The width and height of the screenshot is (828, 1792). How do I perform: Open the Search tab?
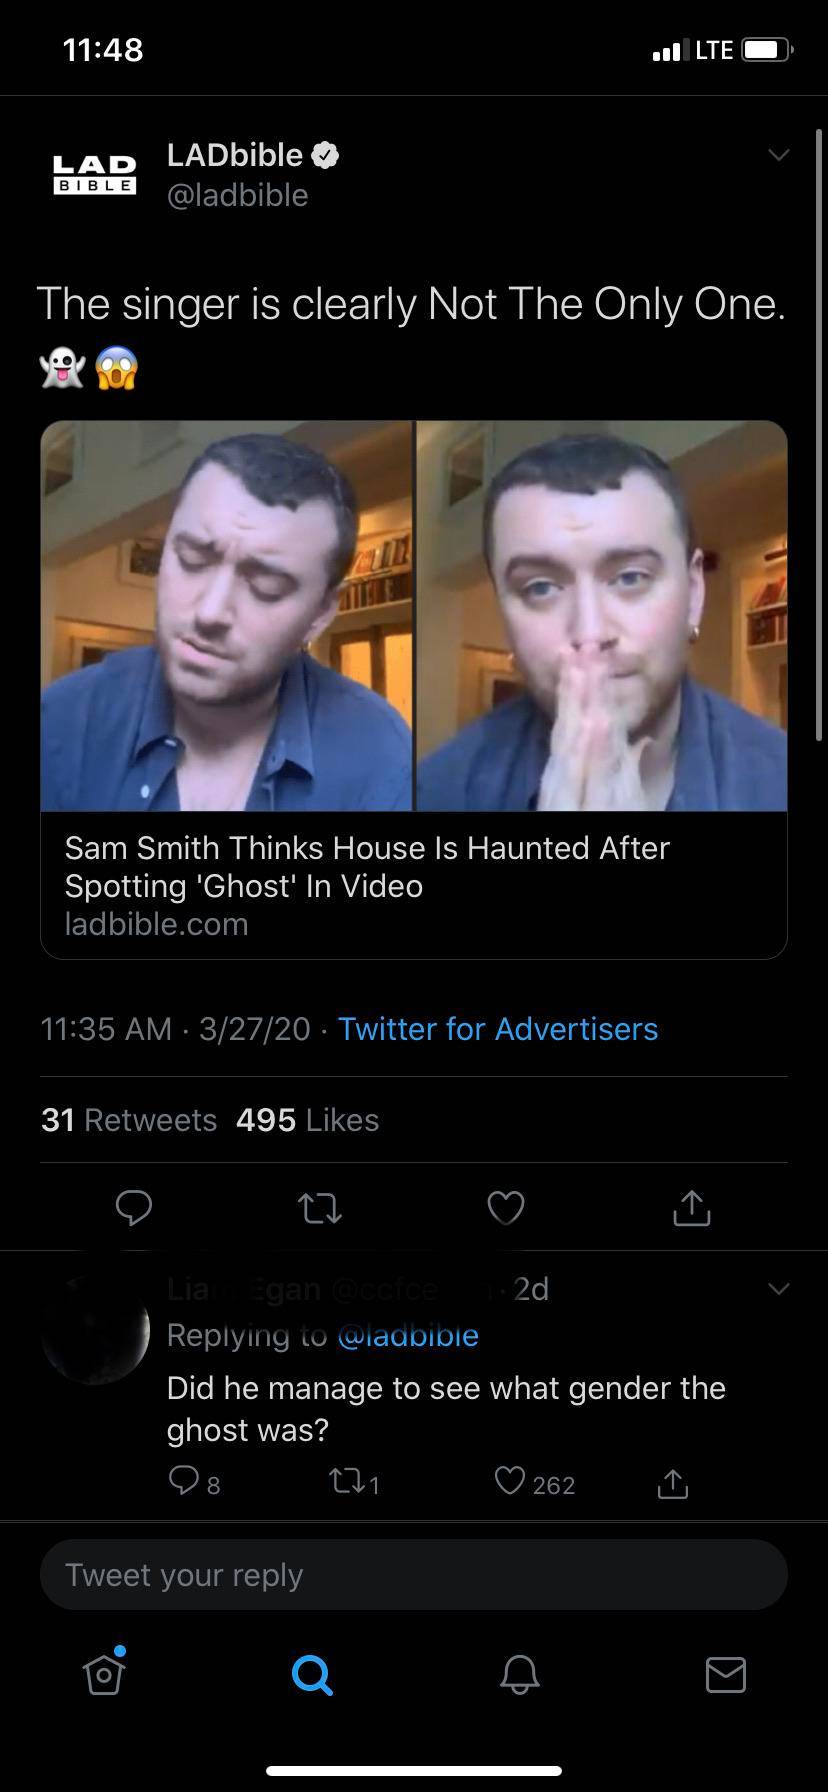[312, 1673]
